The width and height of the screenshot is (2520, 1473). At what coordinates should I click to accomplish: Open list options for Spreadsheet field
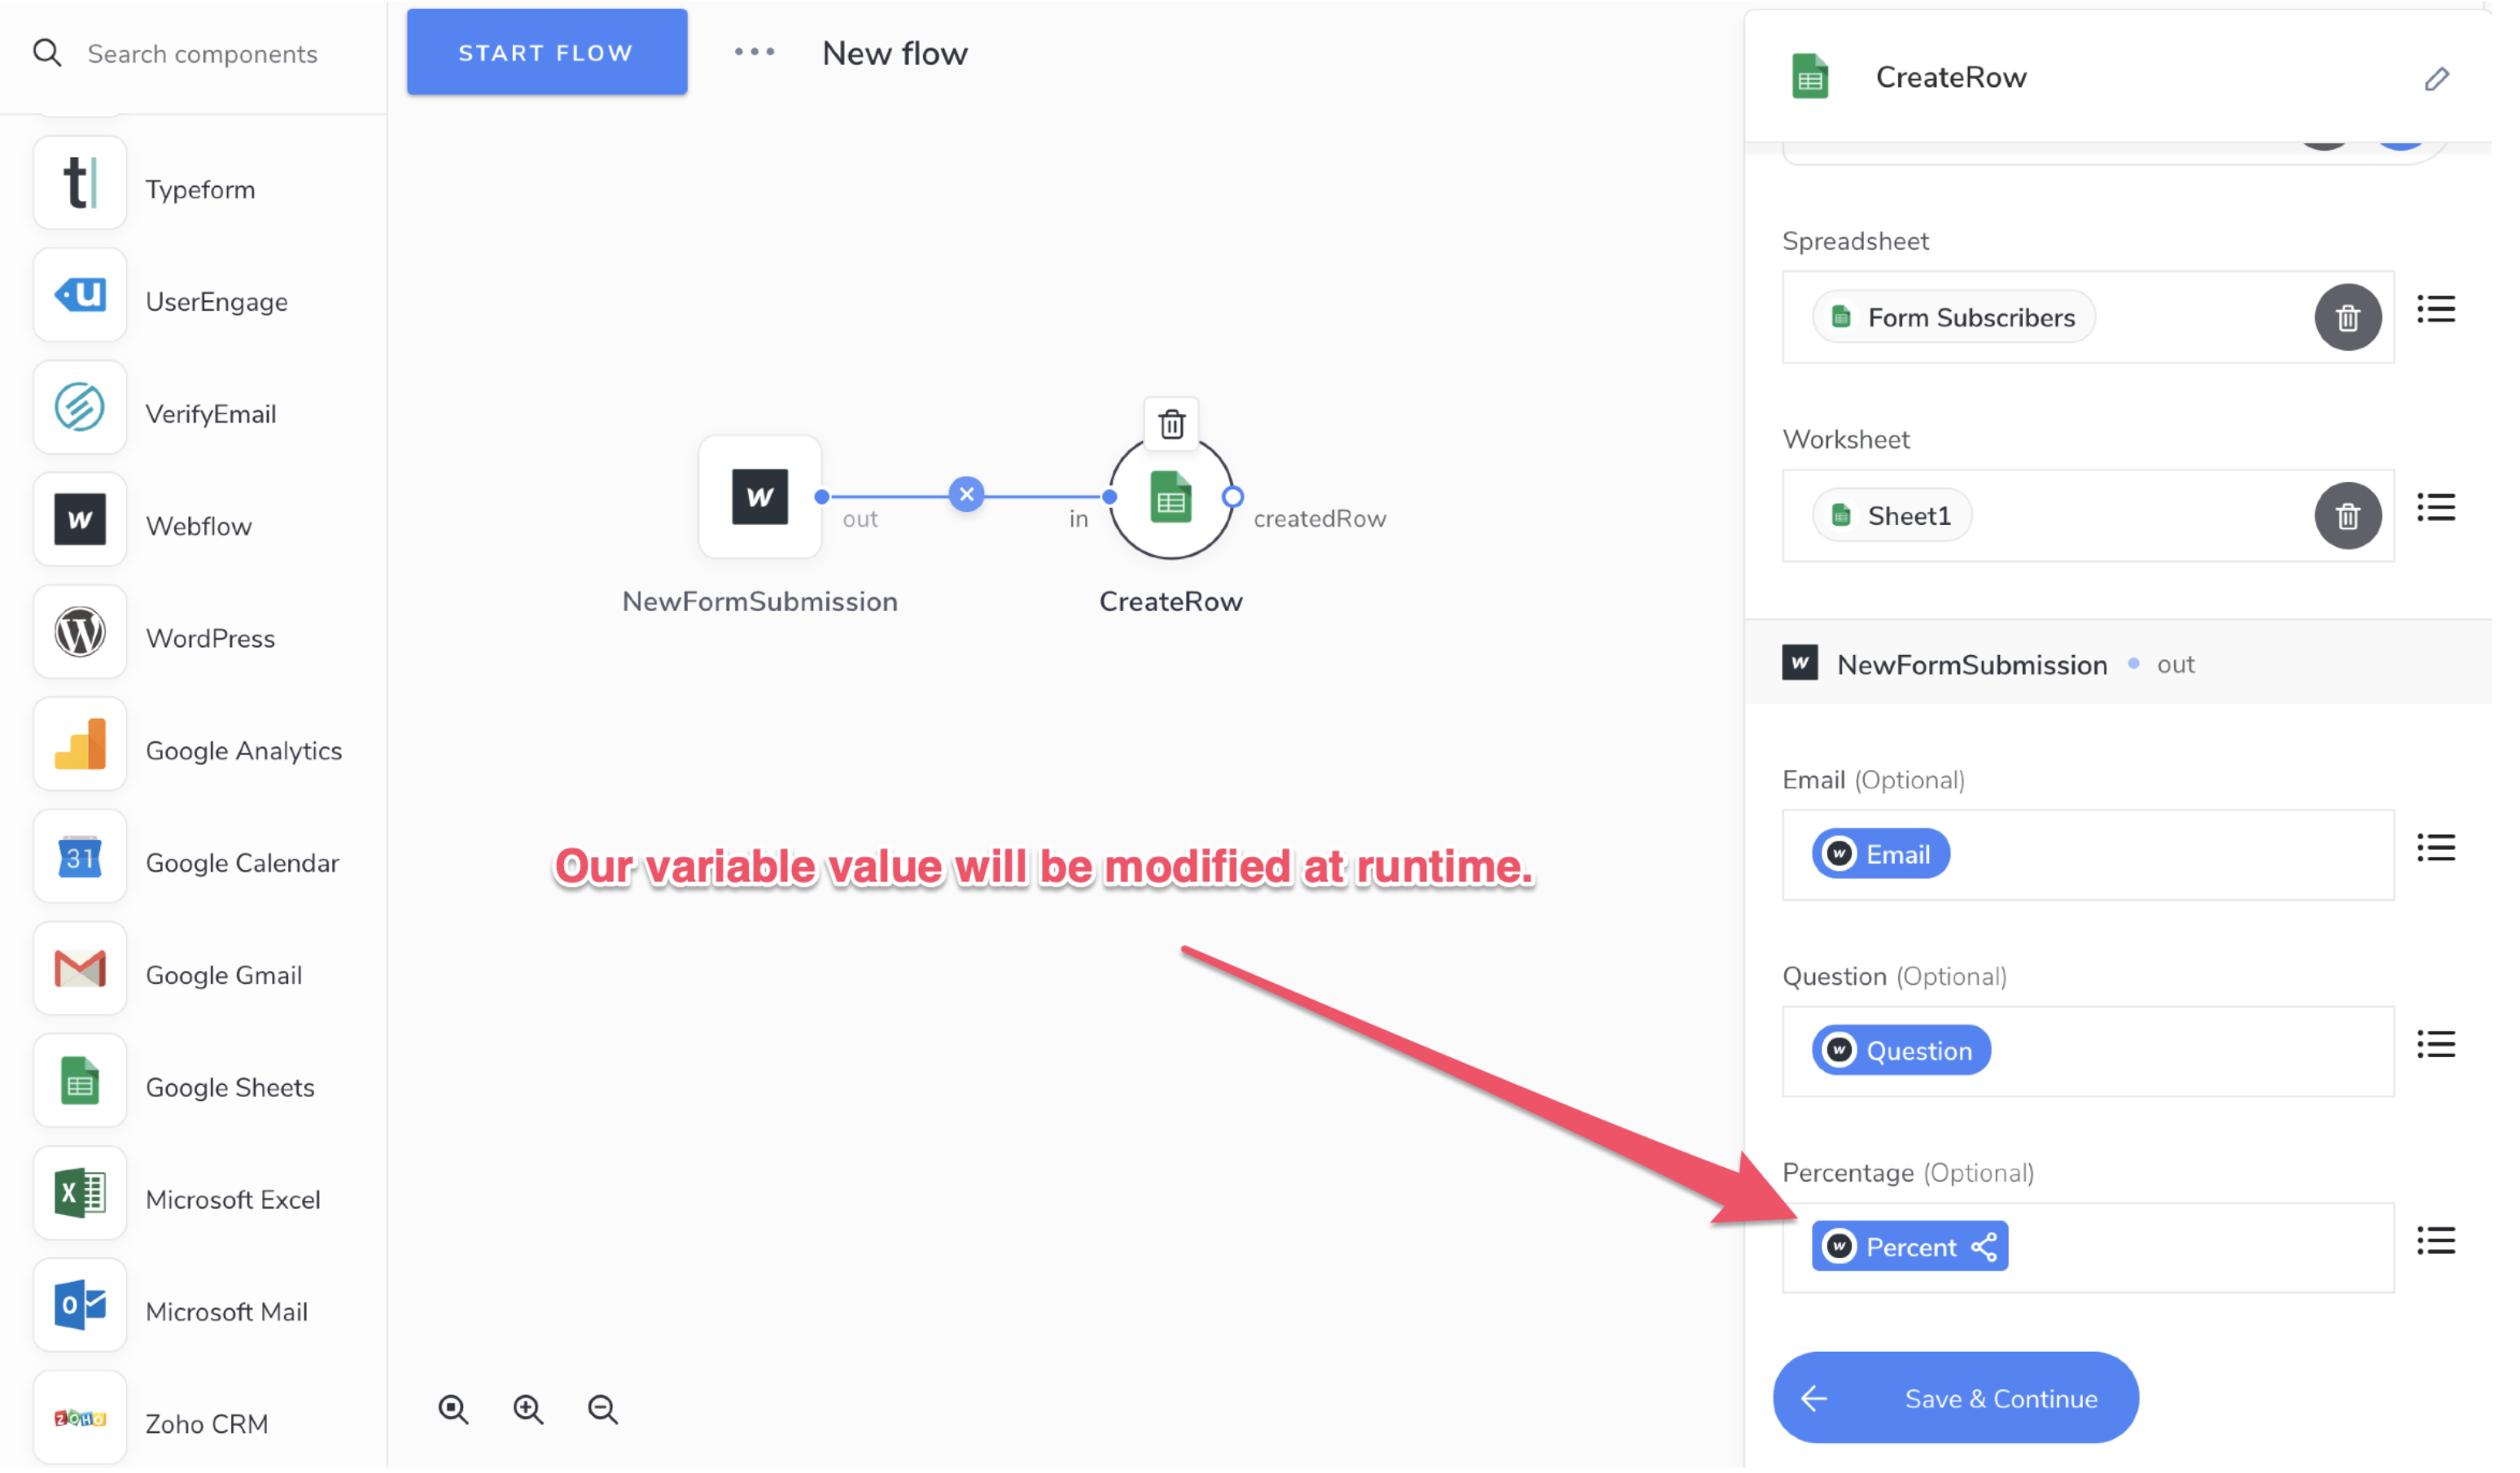2436,310
